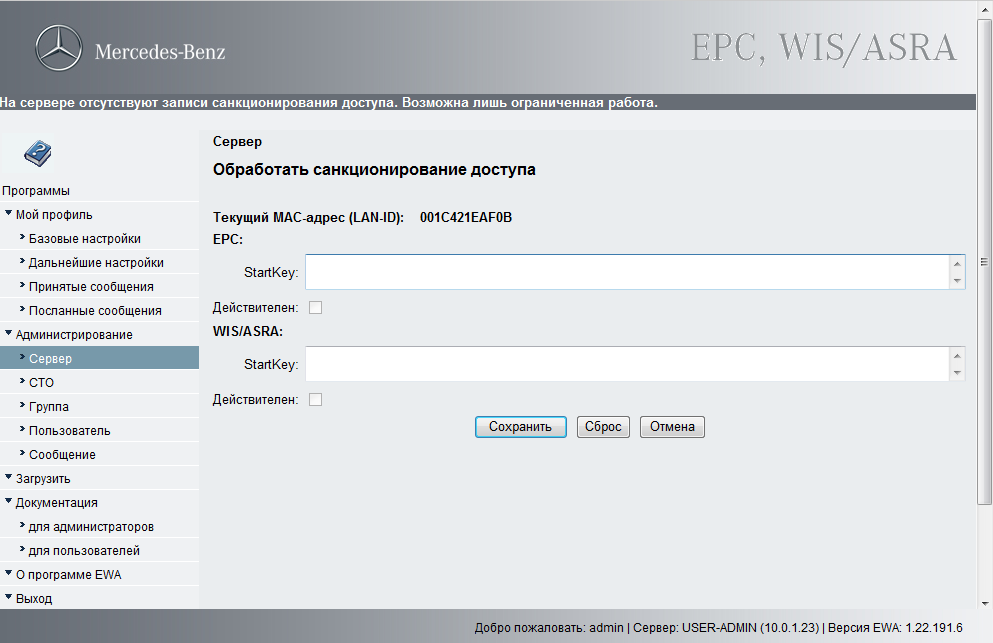
Task: Click the access authorization warning banner
Action: (488, 103)
